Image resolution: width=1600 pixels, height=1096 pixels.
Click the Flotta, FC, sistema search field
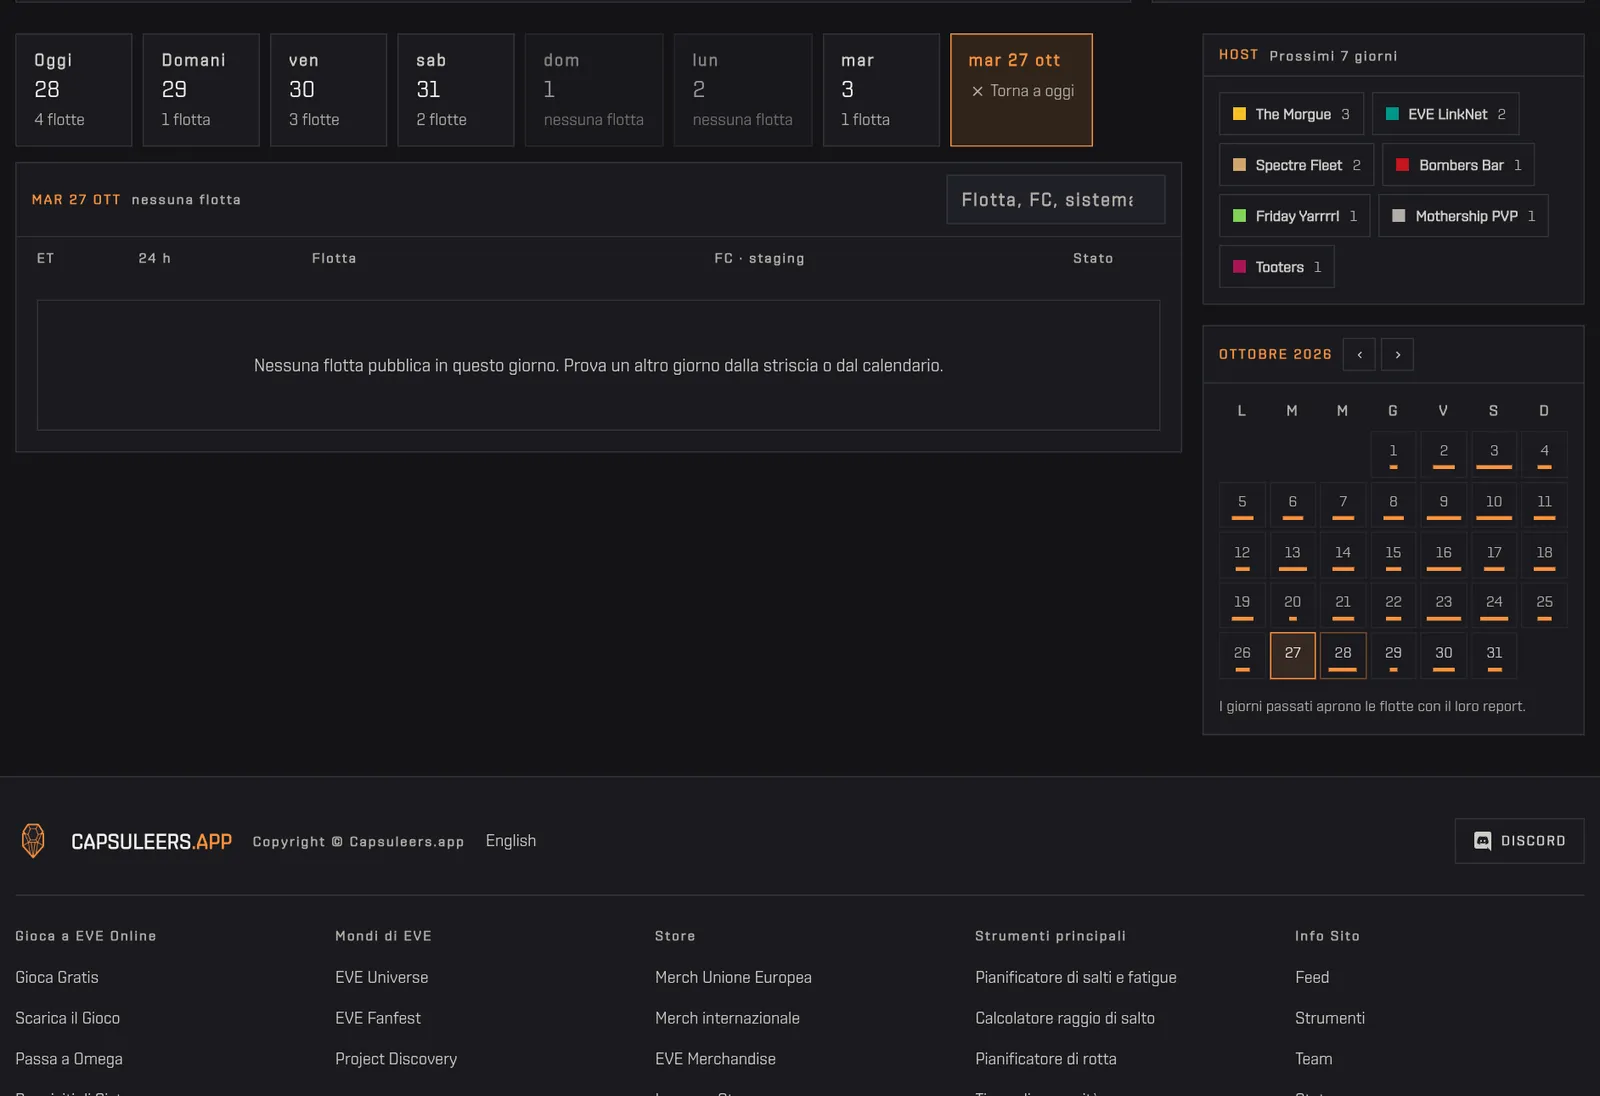point(1056,200)
